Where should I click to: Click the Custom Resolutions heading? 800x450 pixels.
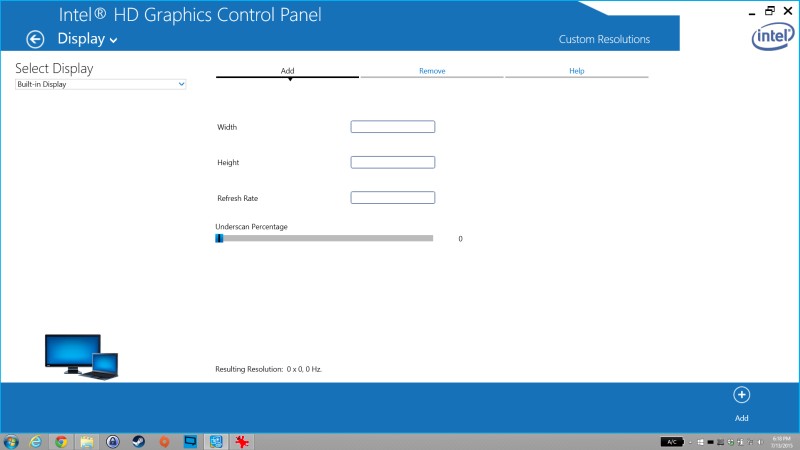click(x=604, y=39)
